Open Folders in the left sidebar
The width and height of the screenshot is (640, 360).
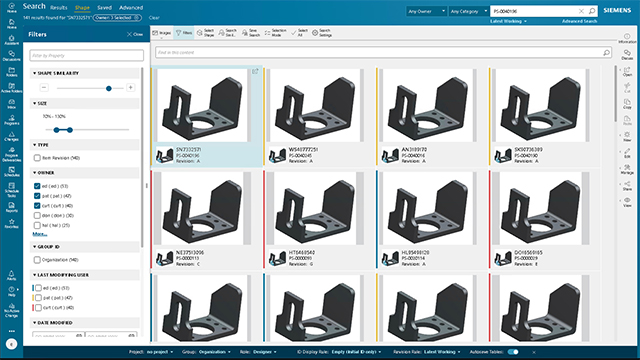click(x=11, y=72)
